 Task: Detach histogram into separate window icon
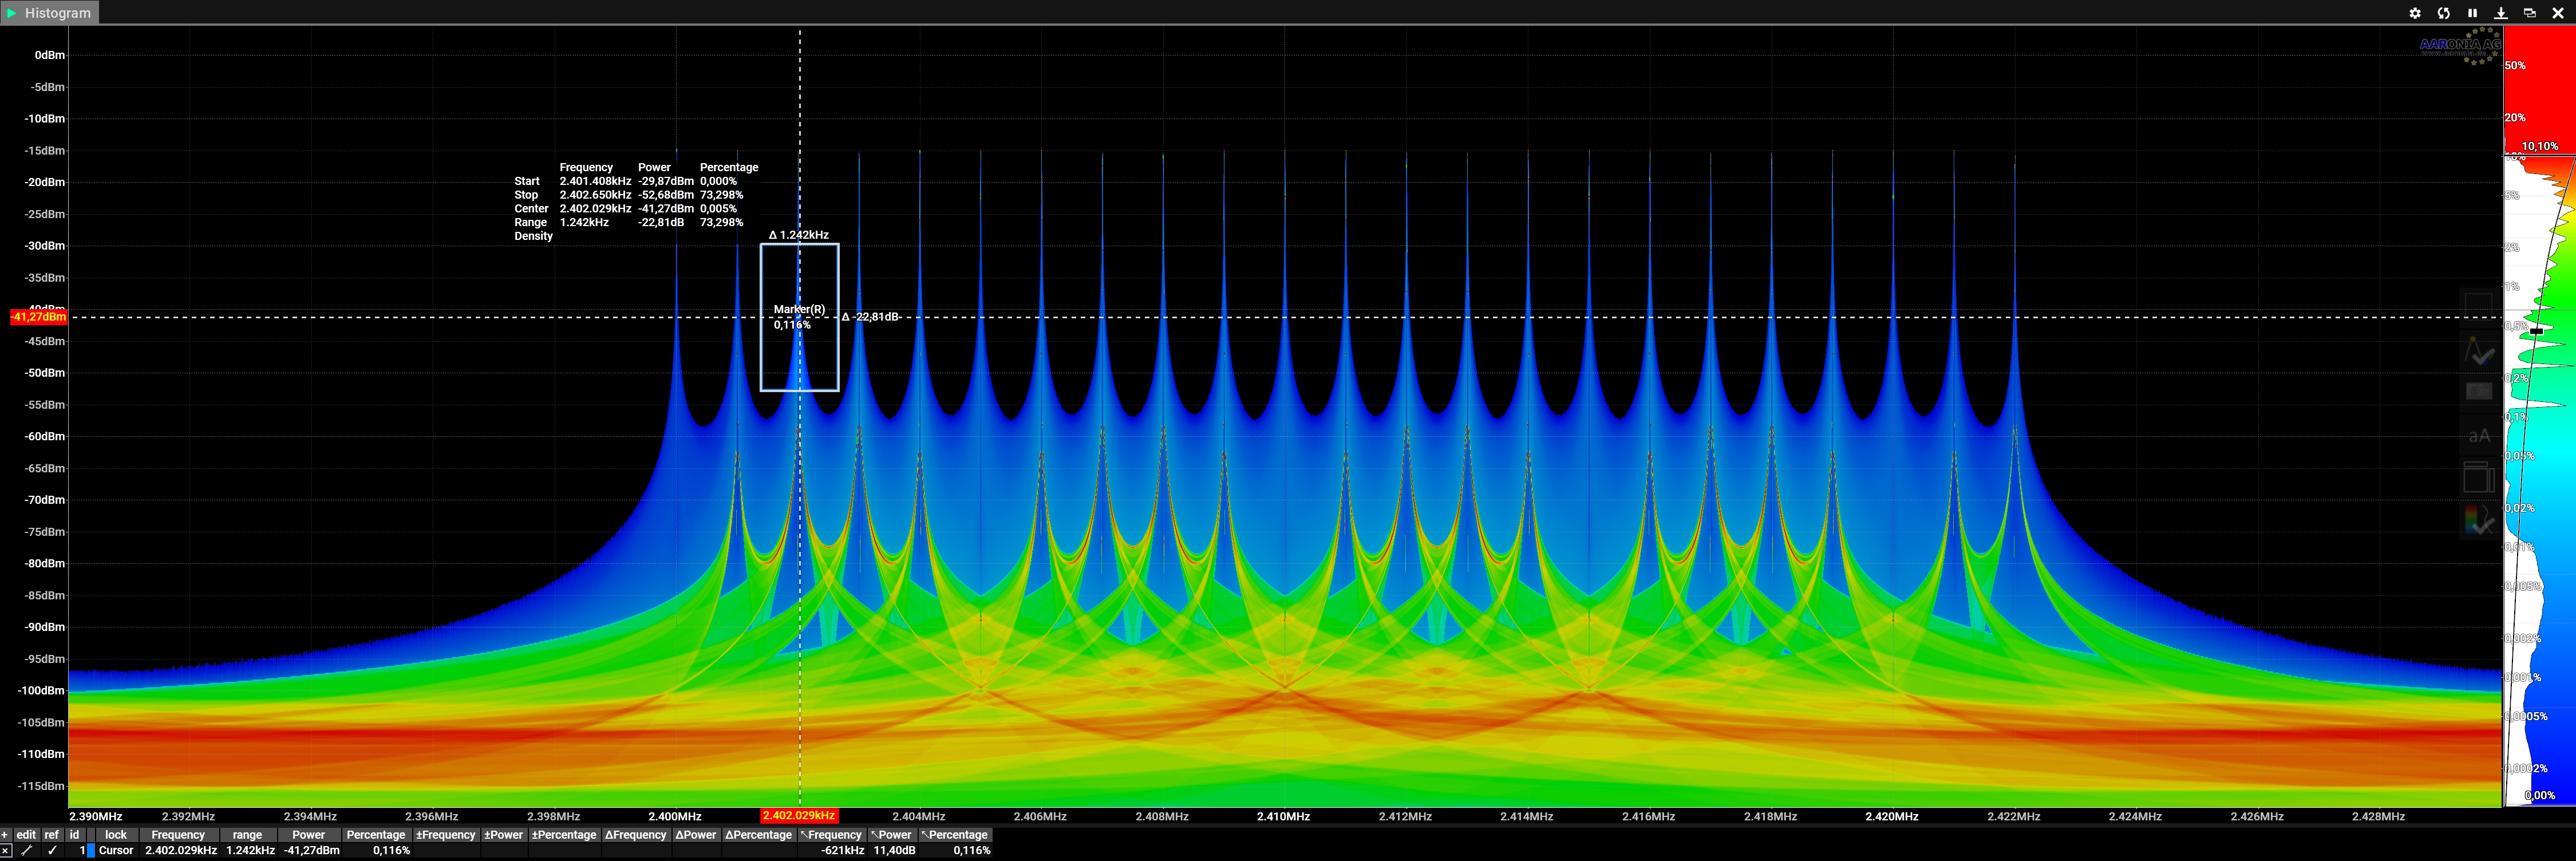[2529, 13]
